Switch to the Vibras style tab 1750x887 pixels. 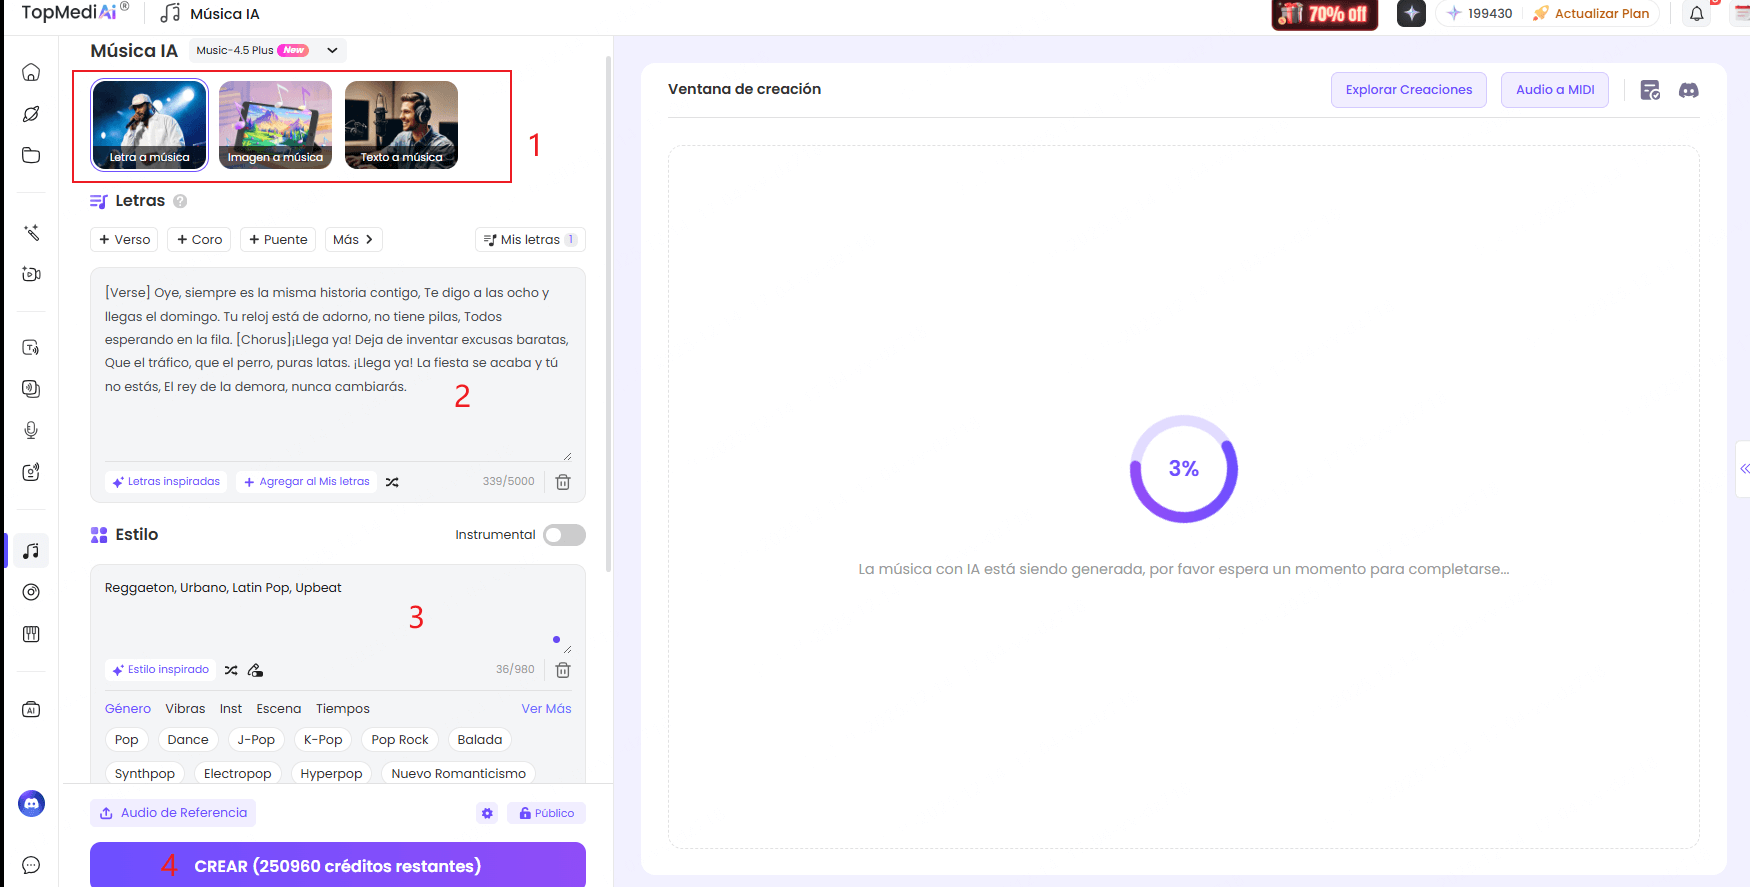pos(185,709)
